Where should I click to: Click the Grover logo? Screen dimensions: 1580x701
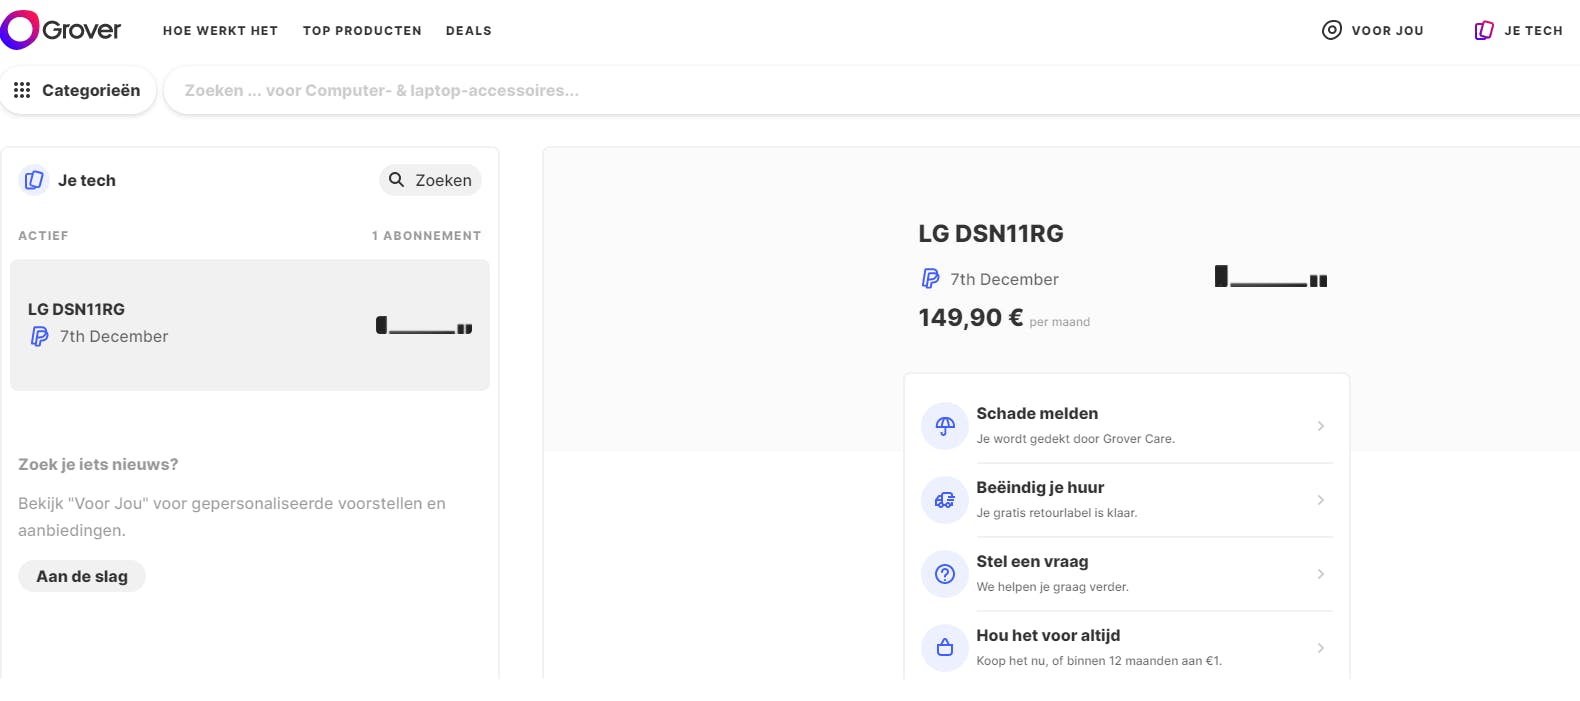click(61, 30)
